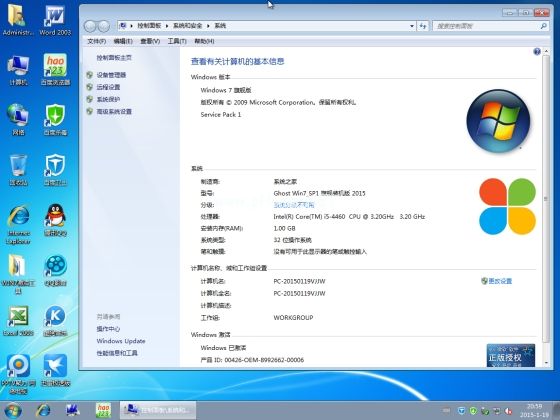Screen dimensions: 560x420
Task: Open Advanced system settings link
Action: point(114,111)
